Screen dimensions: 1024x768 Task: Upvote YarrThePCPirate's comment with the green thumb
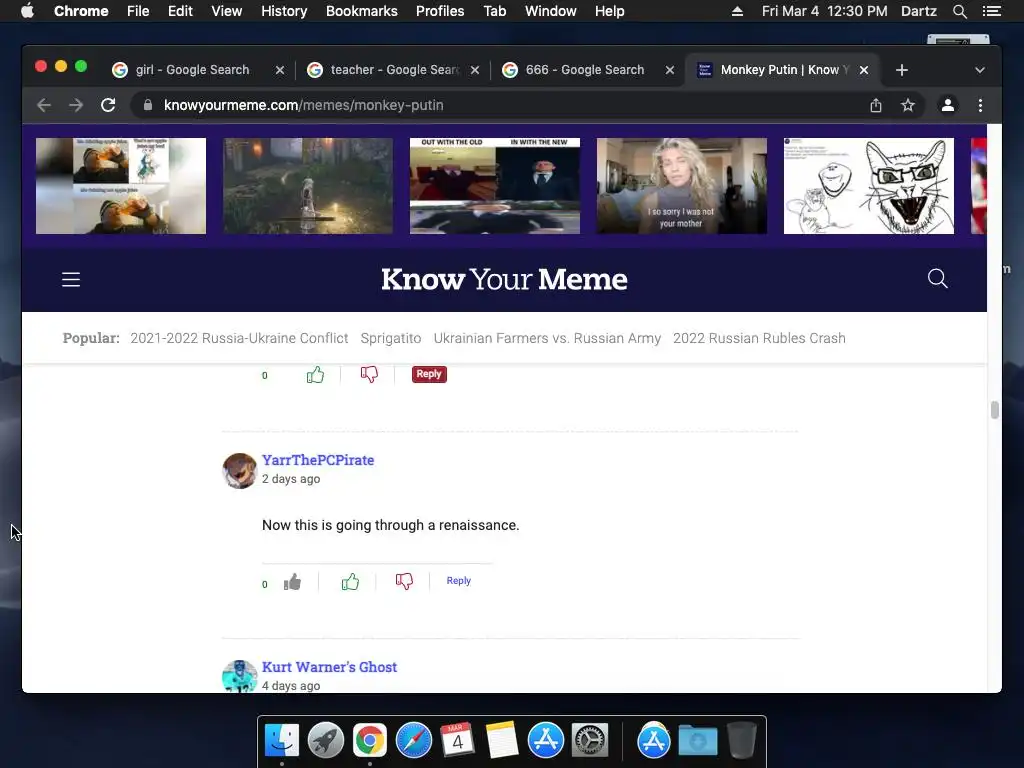pyautogui.click(x=350, y=581)
